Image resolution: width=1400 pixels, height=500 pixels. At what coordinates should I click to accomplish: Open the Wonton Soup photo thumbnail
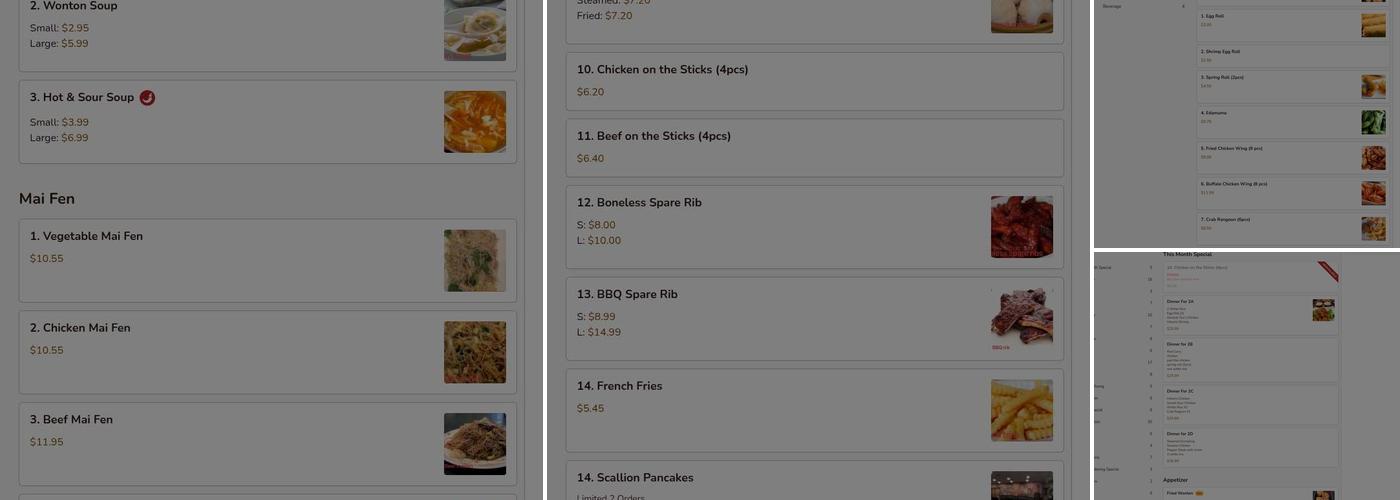pyautogui.click(x=474, y=30)
